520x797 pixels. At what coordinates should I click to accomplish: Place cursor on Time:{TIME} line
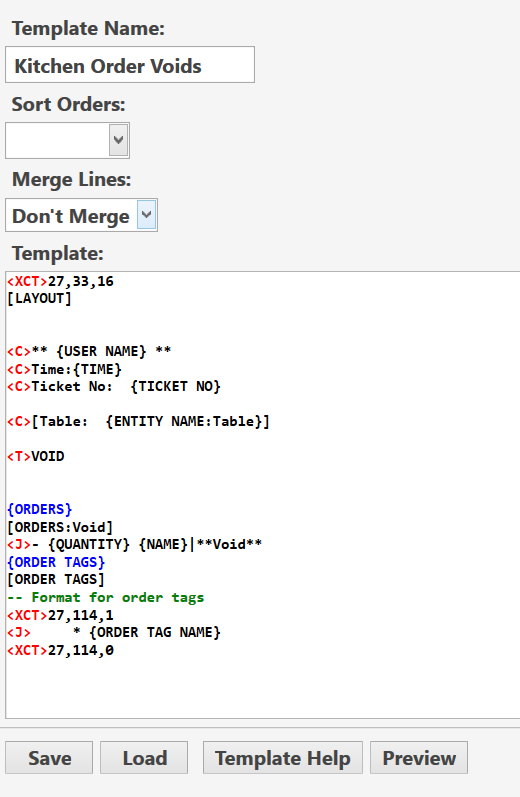tap(65, 369)
